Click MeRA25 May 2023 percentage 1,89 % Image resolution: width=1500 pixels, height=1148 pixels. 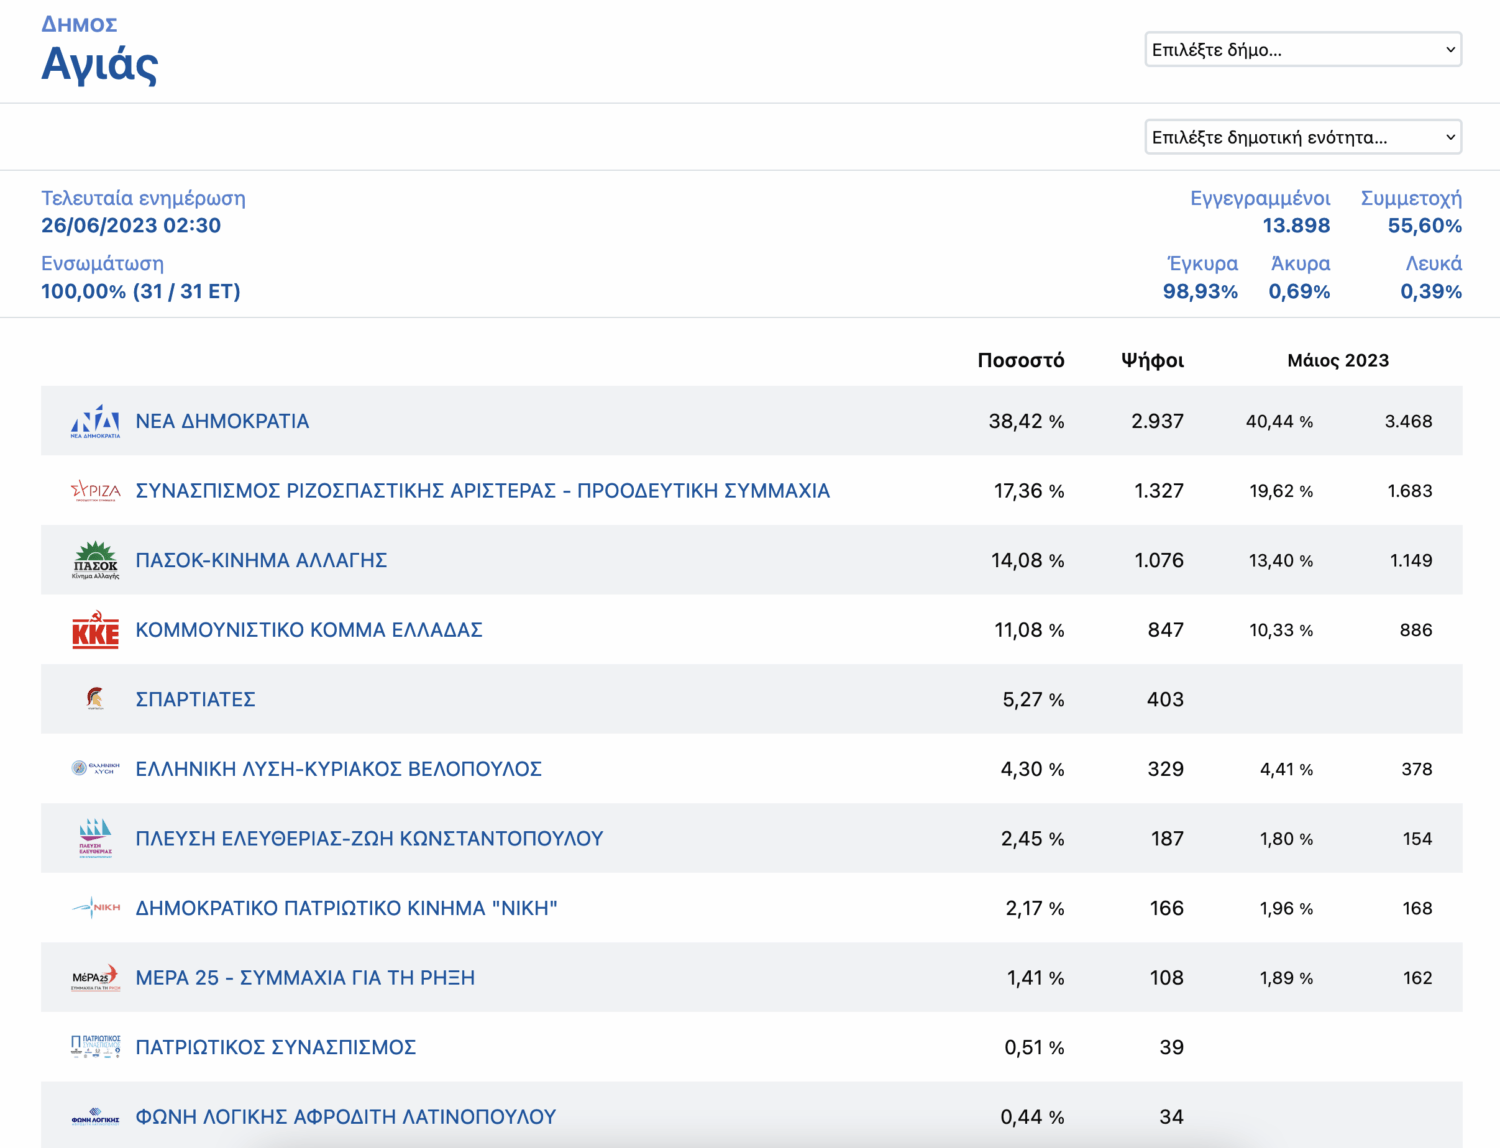coord(1286,978)
